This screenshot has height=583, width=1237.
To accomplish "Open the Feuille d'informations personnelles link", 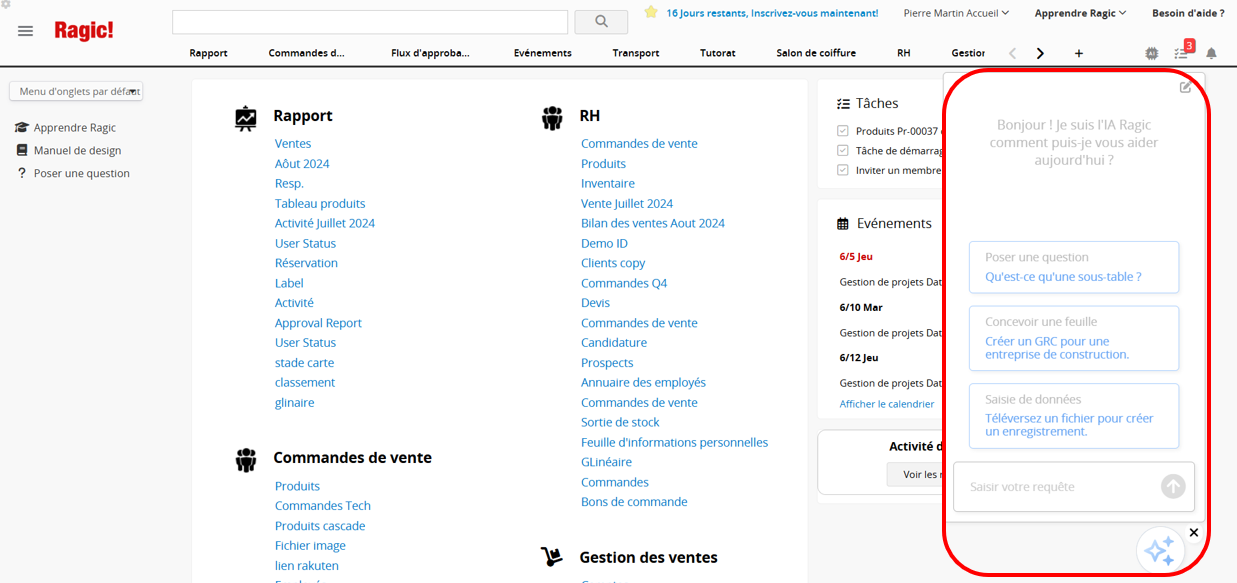I will (x=675, y=443).
